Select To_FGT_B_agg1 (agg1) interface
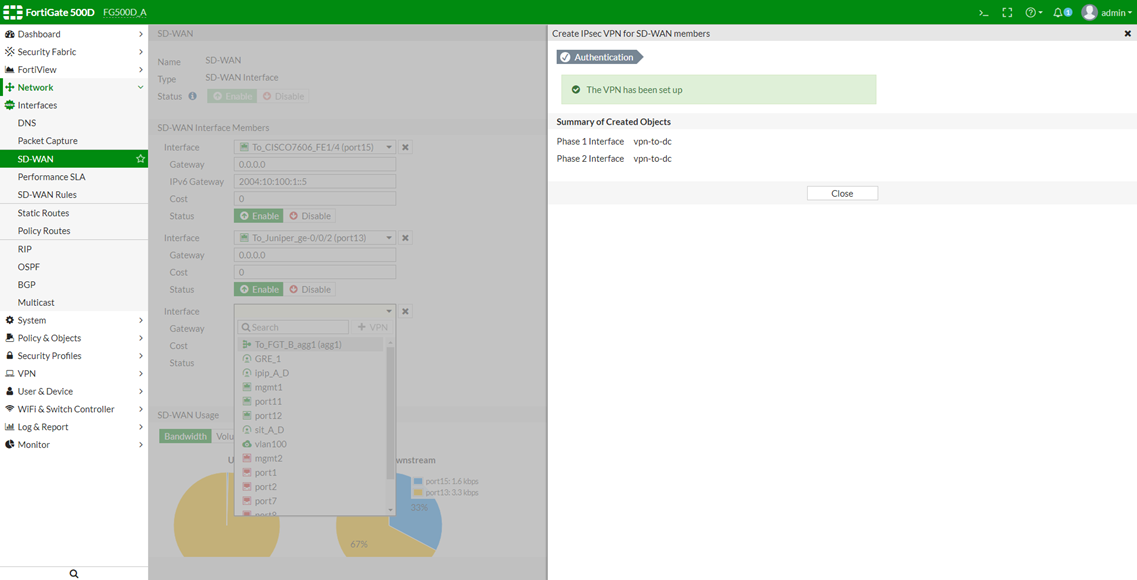Image resolution: width=1137 pixels, height=580 pixels. (310, 344)
